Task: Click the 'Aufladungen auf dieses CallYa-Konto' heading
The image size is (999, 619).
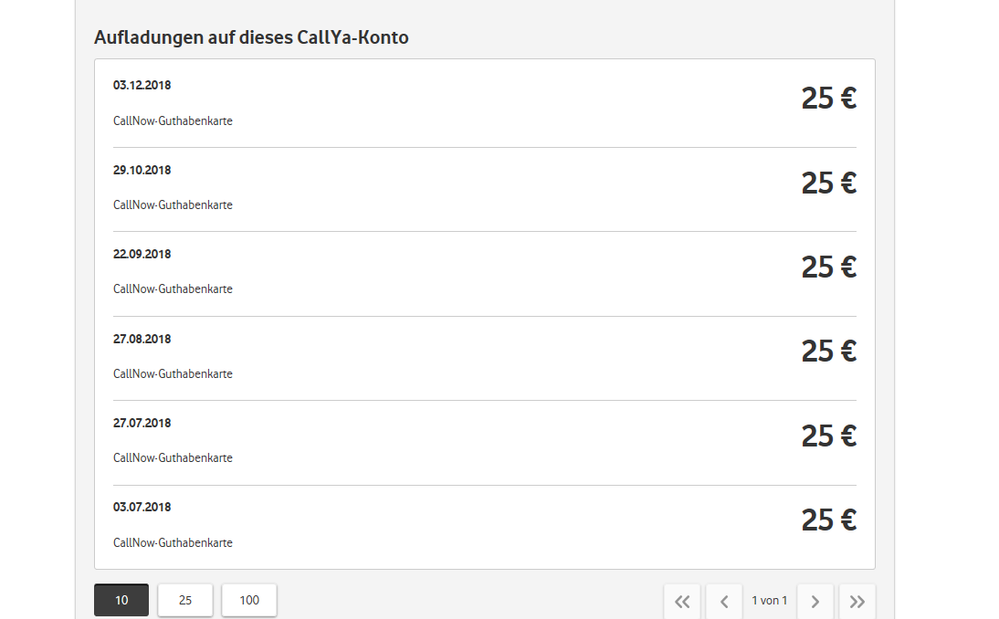Action: (251, 38)
